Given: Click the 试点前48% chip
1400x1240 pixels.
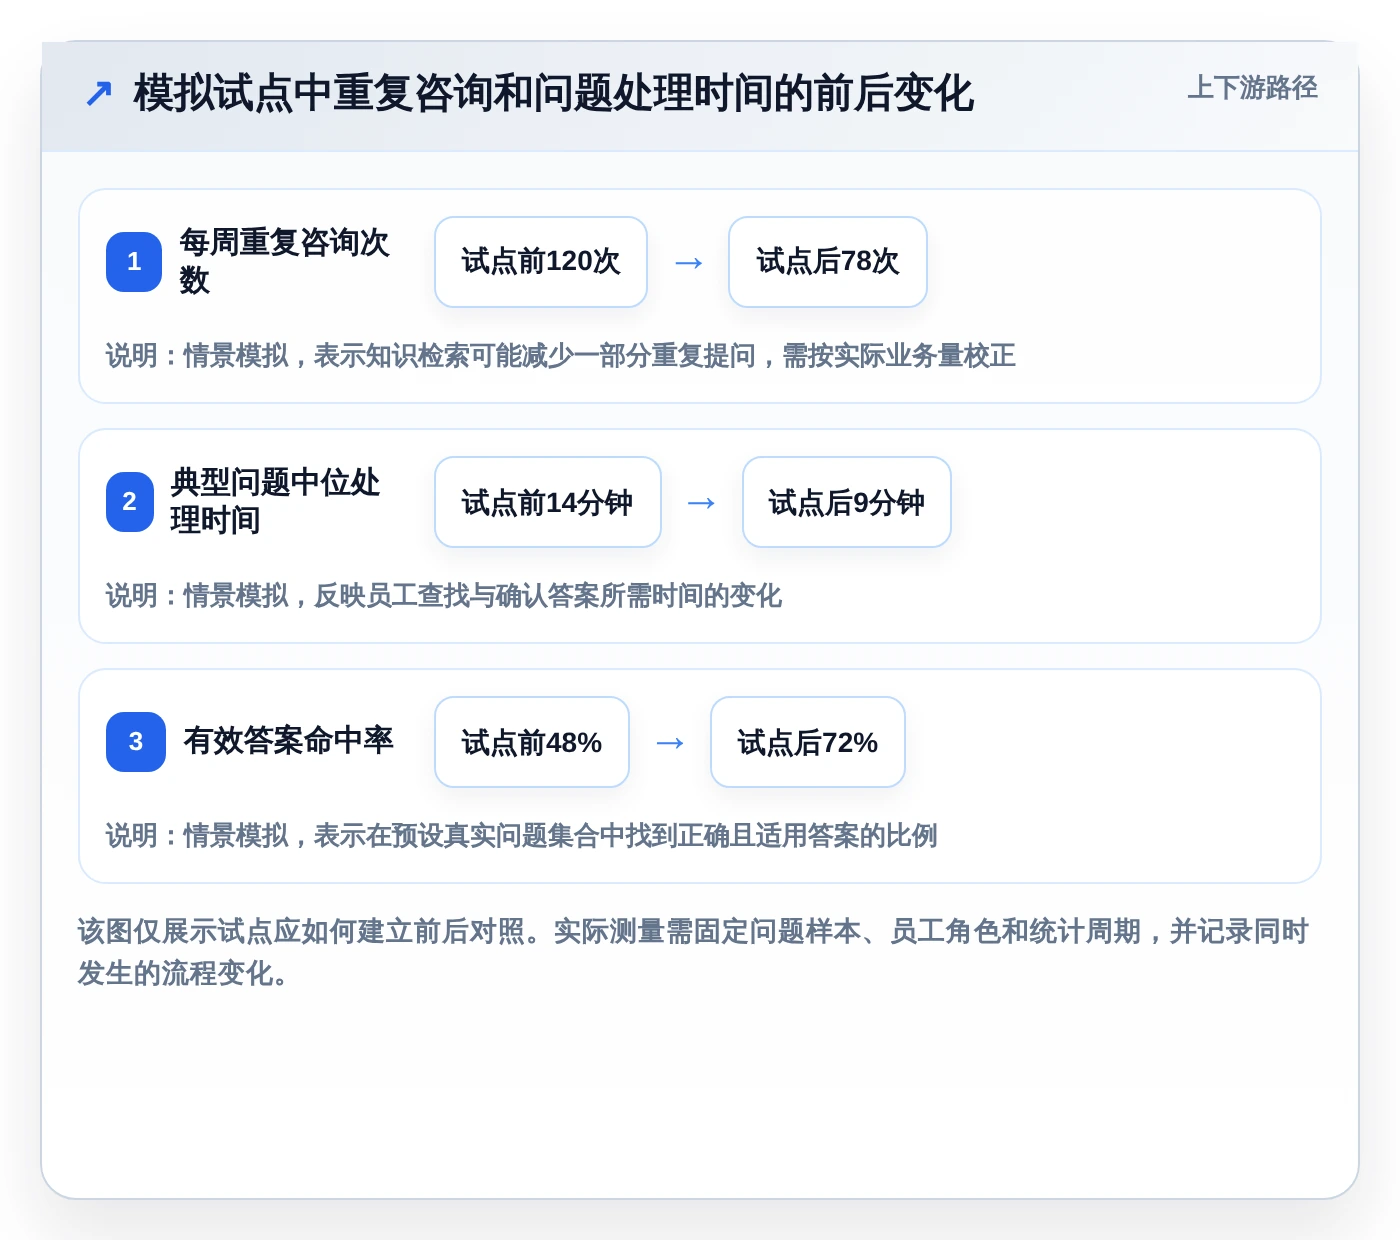Looking at the screenshot, I should click(532, 742).
